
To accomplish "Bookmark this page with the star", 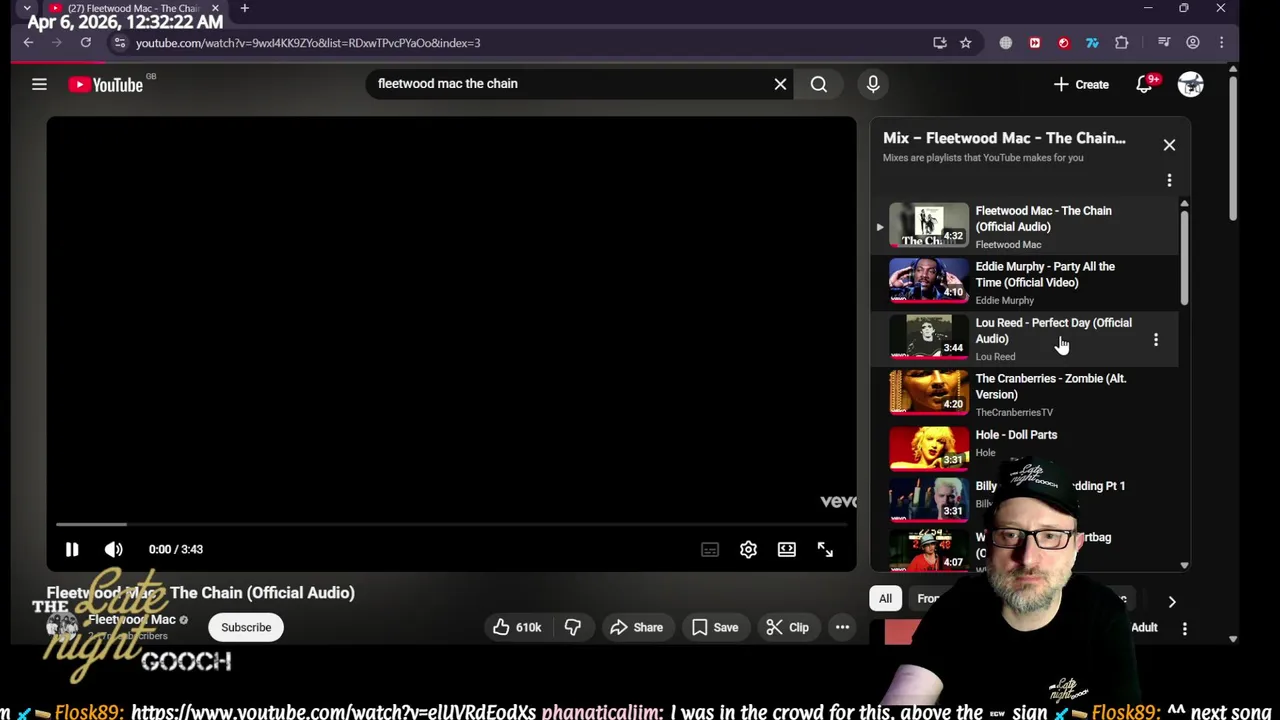I will point(965,43).
